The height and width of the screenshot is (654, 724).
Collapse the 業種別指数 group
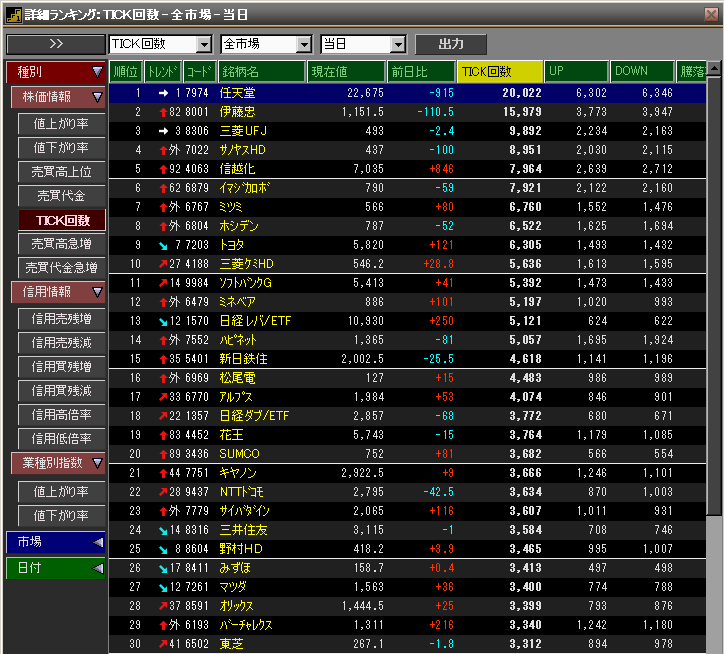tap(58, 463)
